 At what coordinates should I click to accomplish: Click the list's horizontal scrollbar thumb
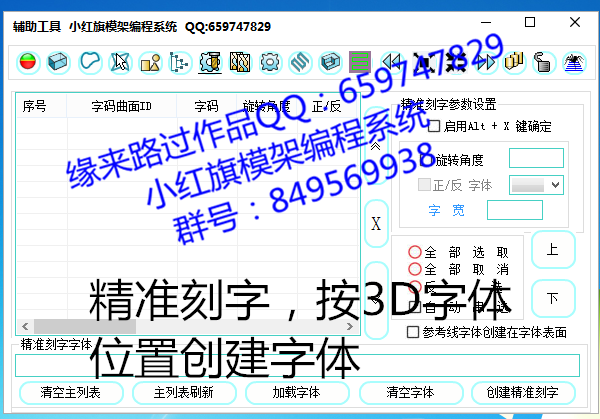(x=85, y=326)
